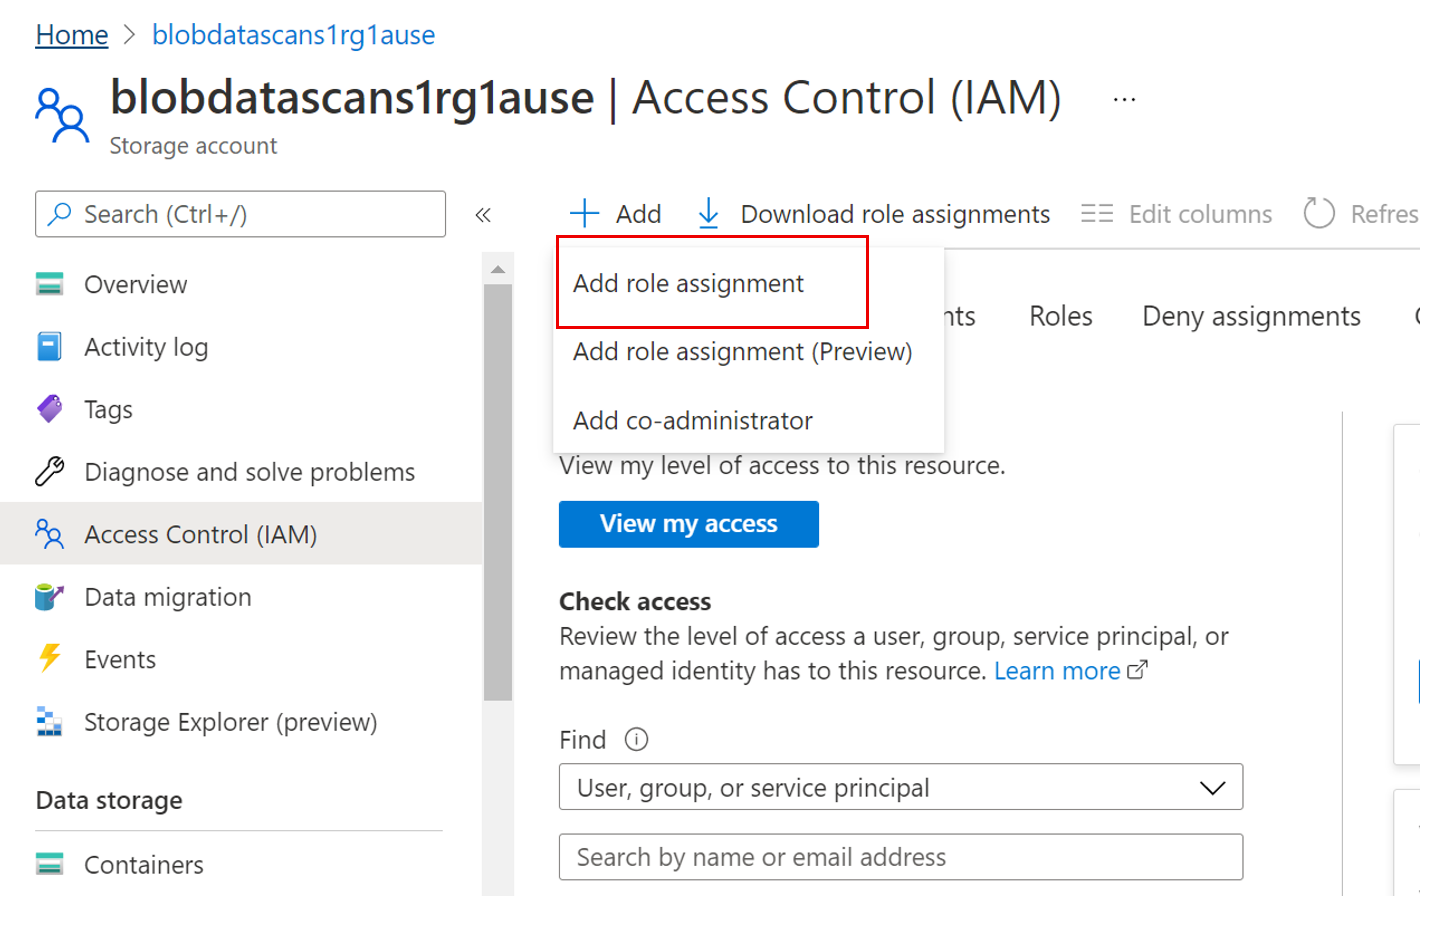
Task: Click the Overview icon in sidebar
Action: coord(50,284)
